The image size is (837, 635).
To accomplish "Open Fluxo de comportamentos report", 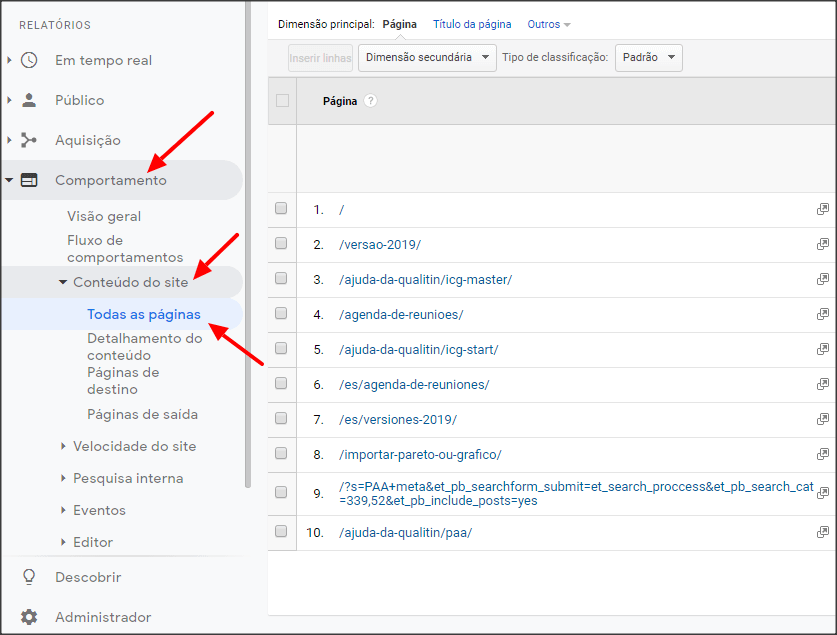I will 125,249.
